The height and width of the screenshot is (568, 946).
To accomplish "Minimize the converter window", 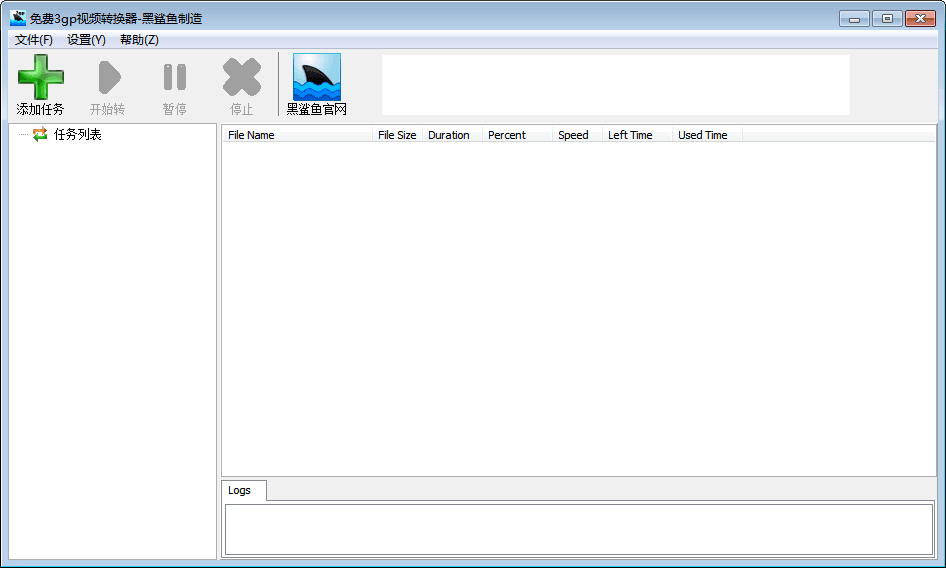I will click(854, 19).
